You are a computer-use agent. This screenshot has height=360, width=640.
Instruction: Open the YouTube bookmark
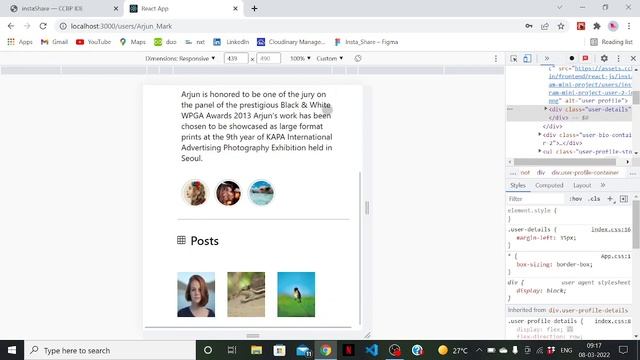pyautogui.click(x=93, y=42)
